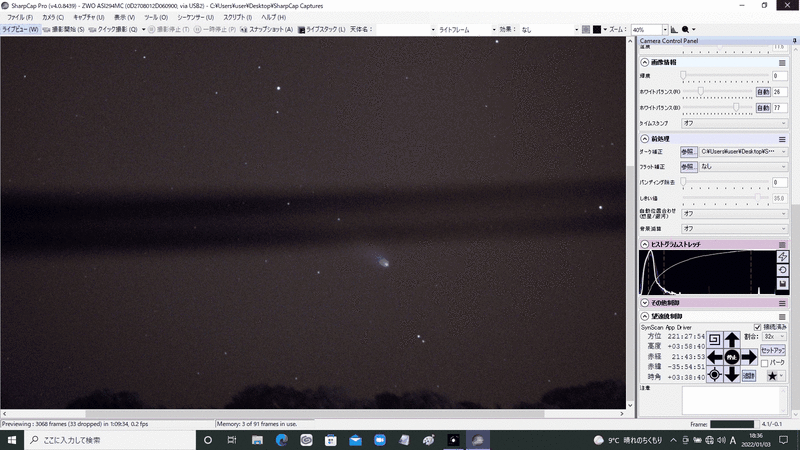This screenshot has width=800, height=450.
Task: Click the 輝度 brightness slider thumb
Action: (683, 76)
